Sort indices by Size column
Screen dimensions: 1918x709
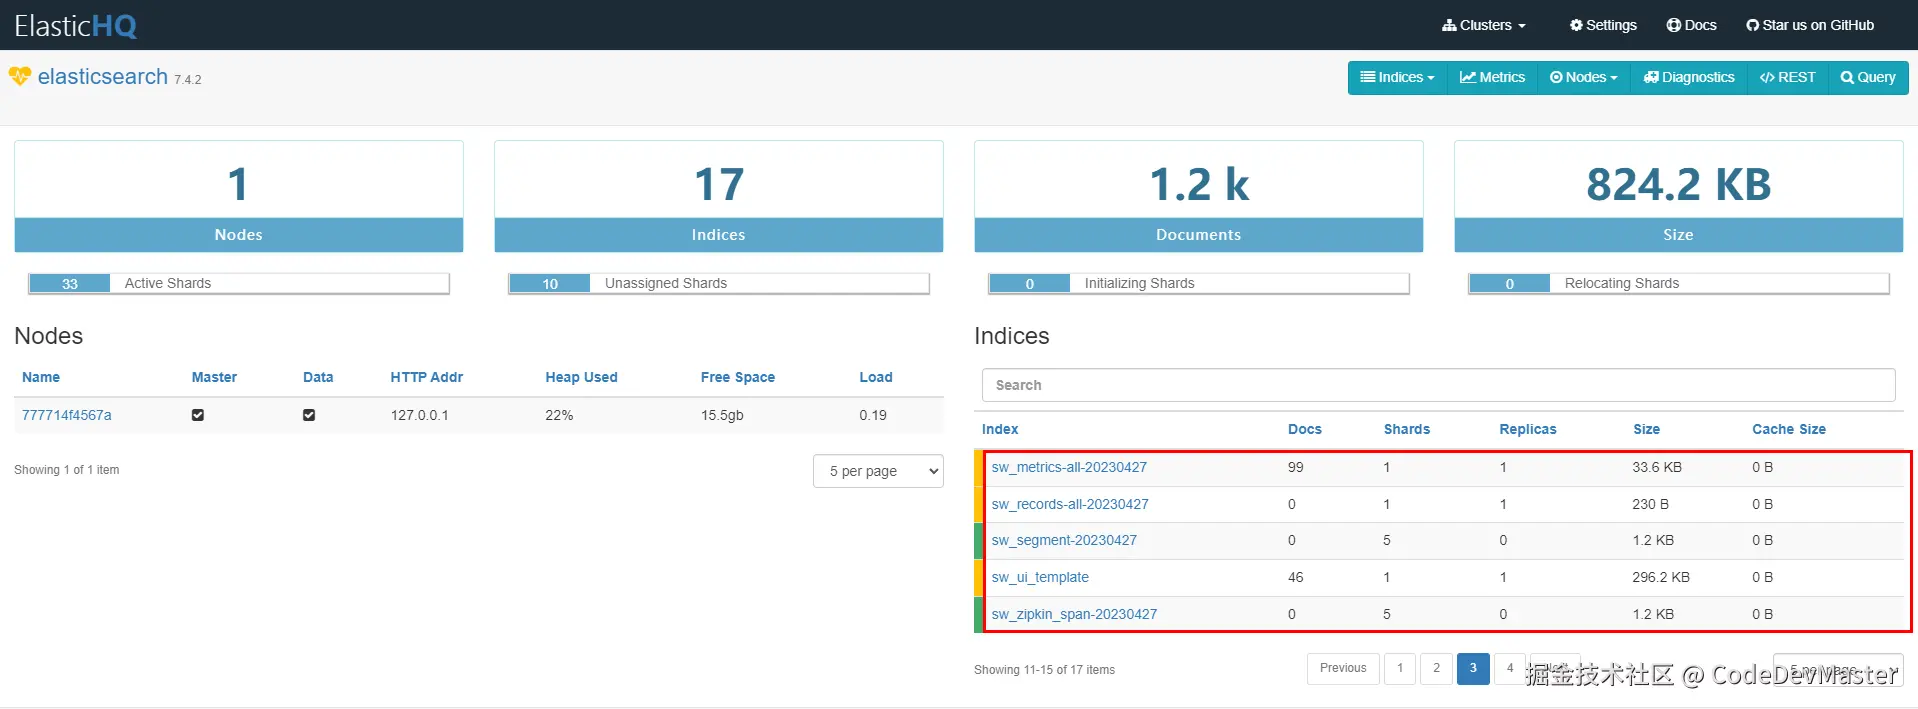[x=1646, y=429]
